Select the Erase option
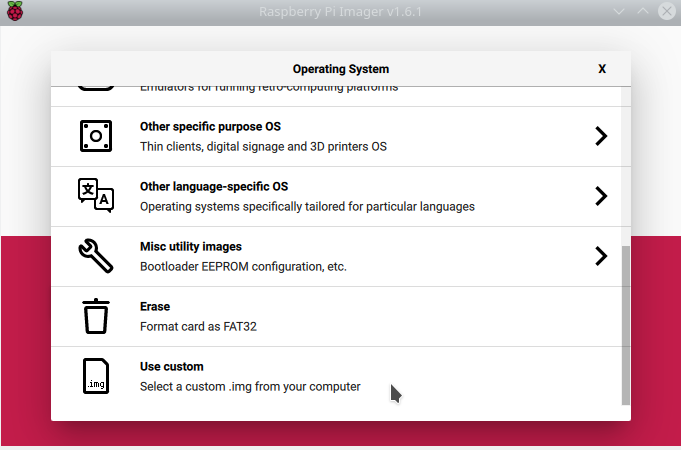The width and height of the screenshot is (681, 450). click(336, 317)
